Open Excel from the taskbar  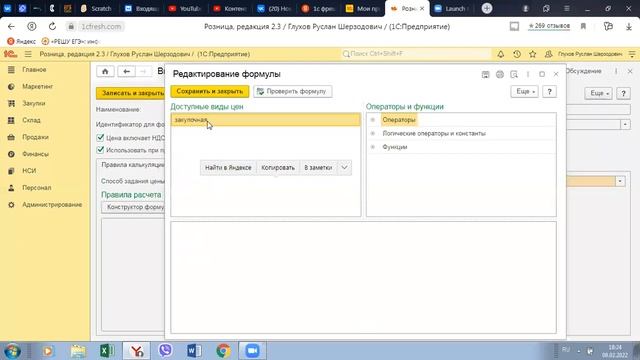pos(107,351)
